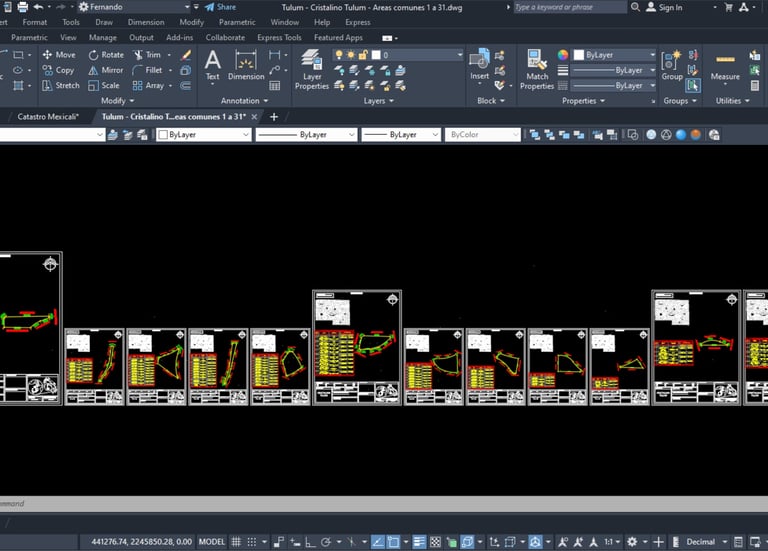Image resolution: width=768 pixels, height=551 pixels.
Task: Open the layer 0 dropdown list
Action: click(x=459, y=55)
